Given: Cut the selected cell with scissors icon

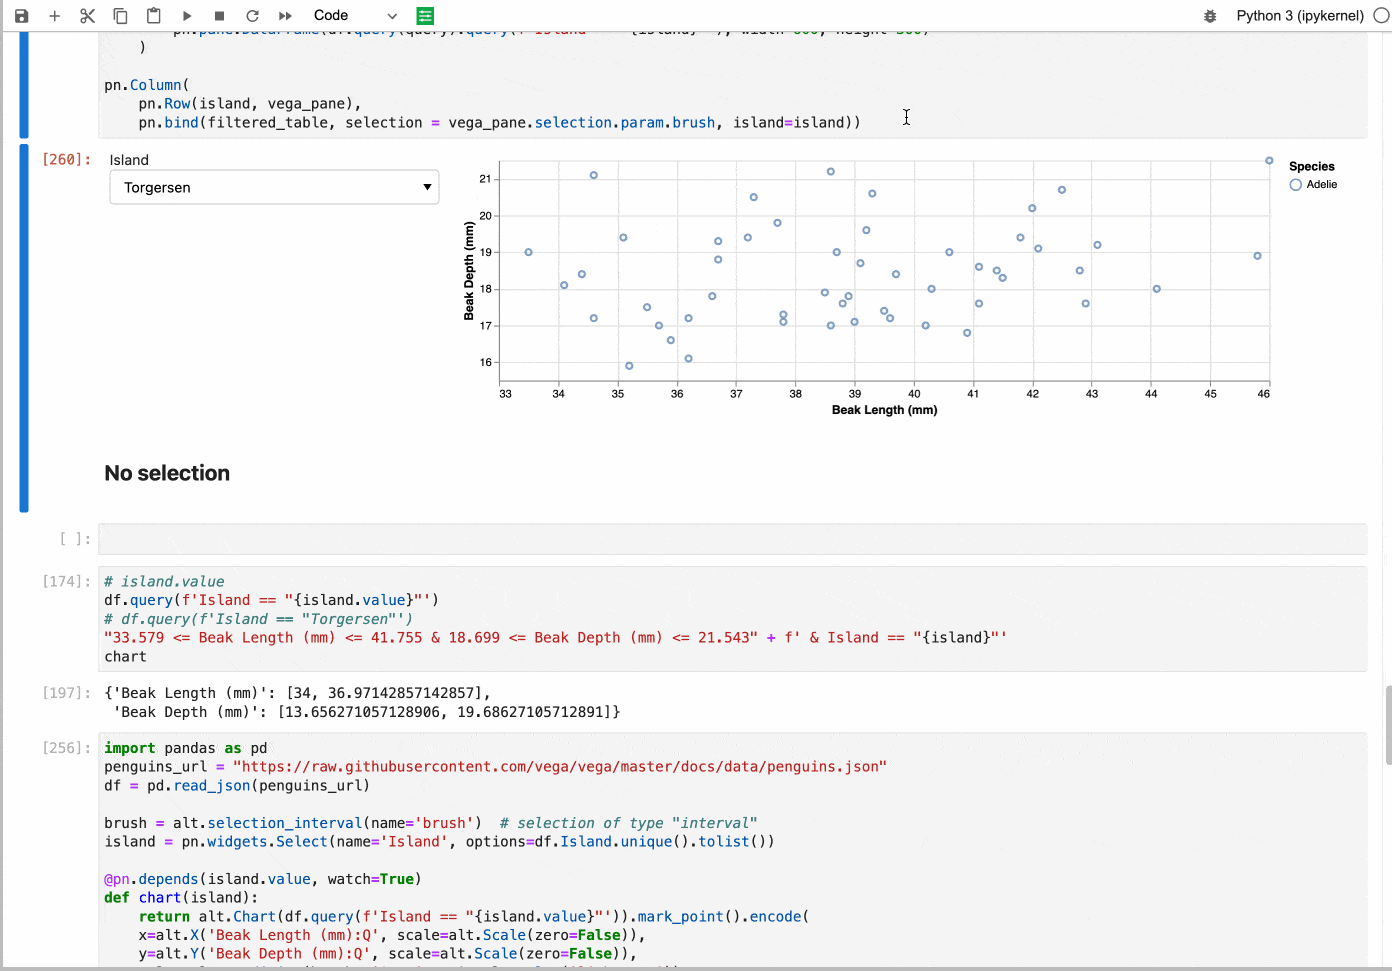Looking at the screenshot, I should click(87, 16).
